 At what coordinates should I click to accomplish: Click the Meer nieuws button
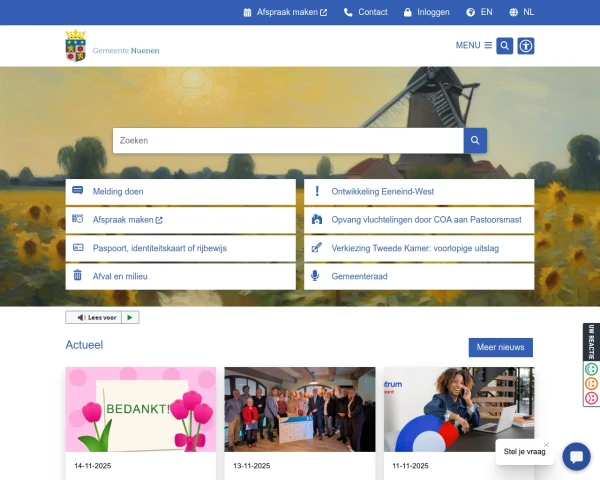pos(501,348)
